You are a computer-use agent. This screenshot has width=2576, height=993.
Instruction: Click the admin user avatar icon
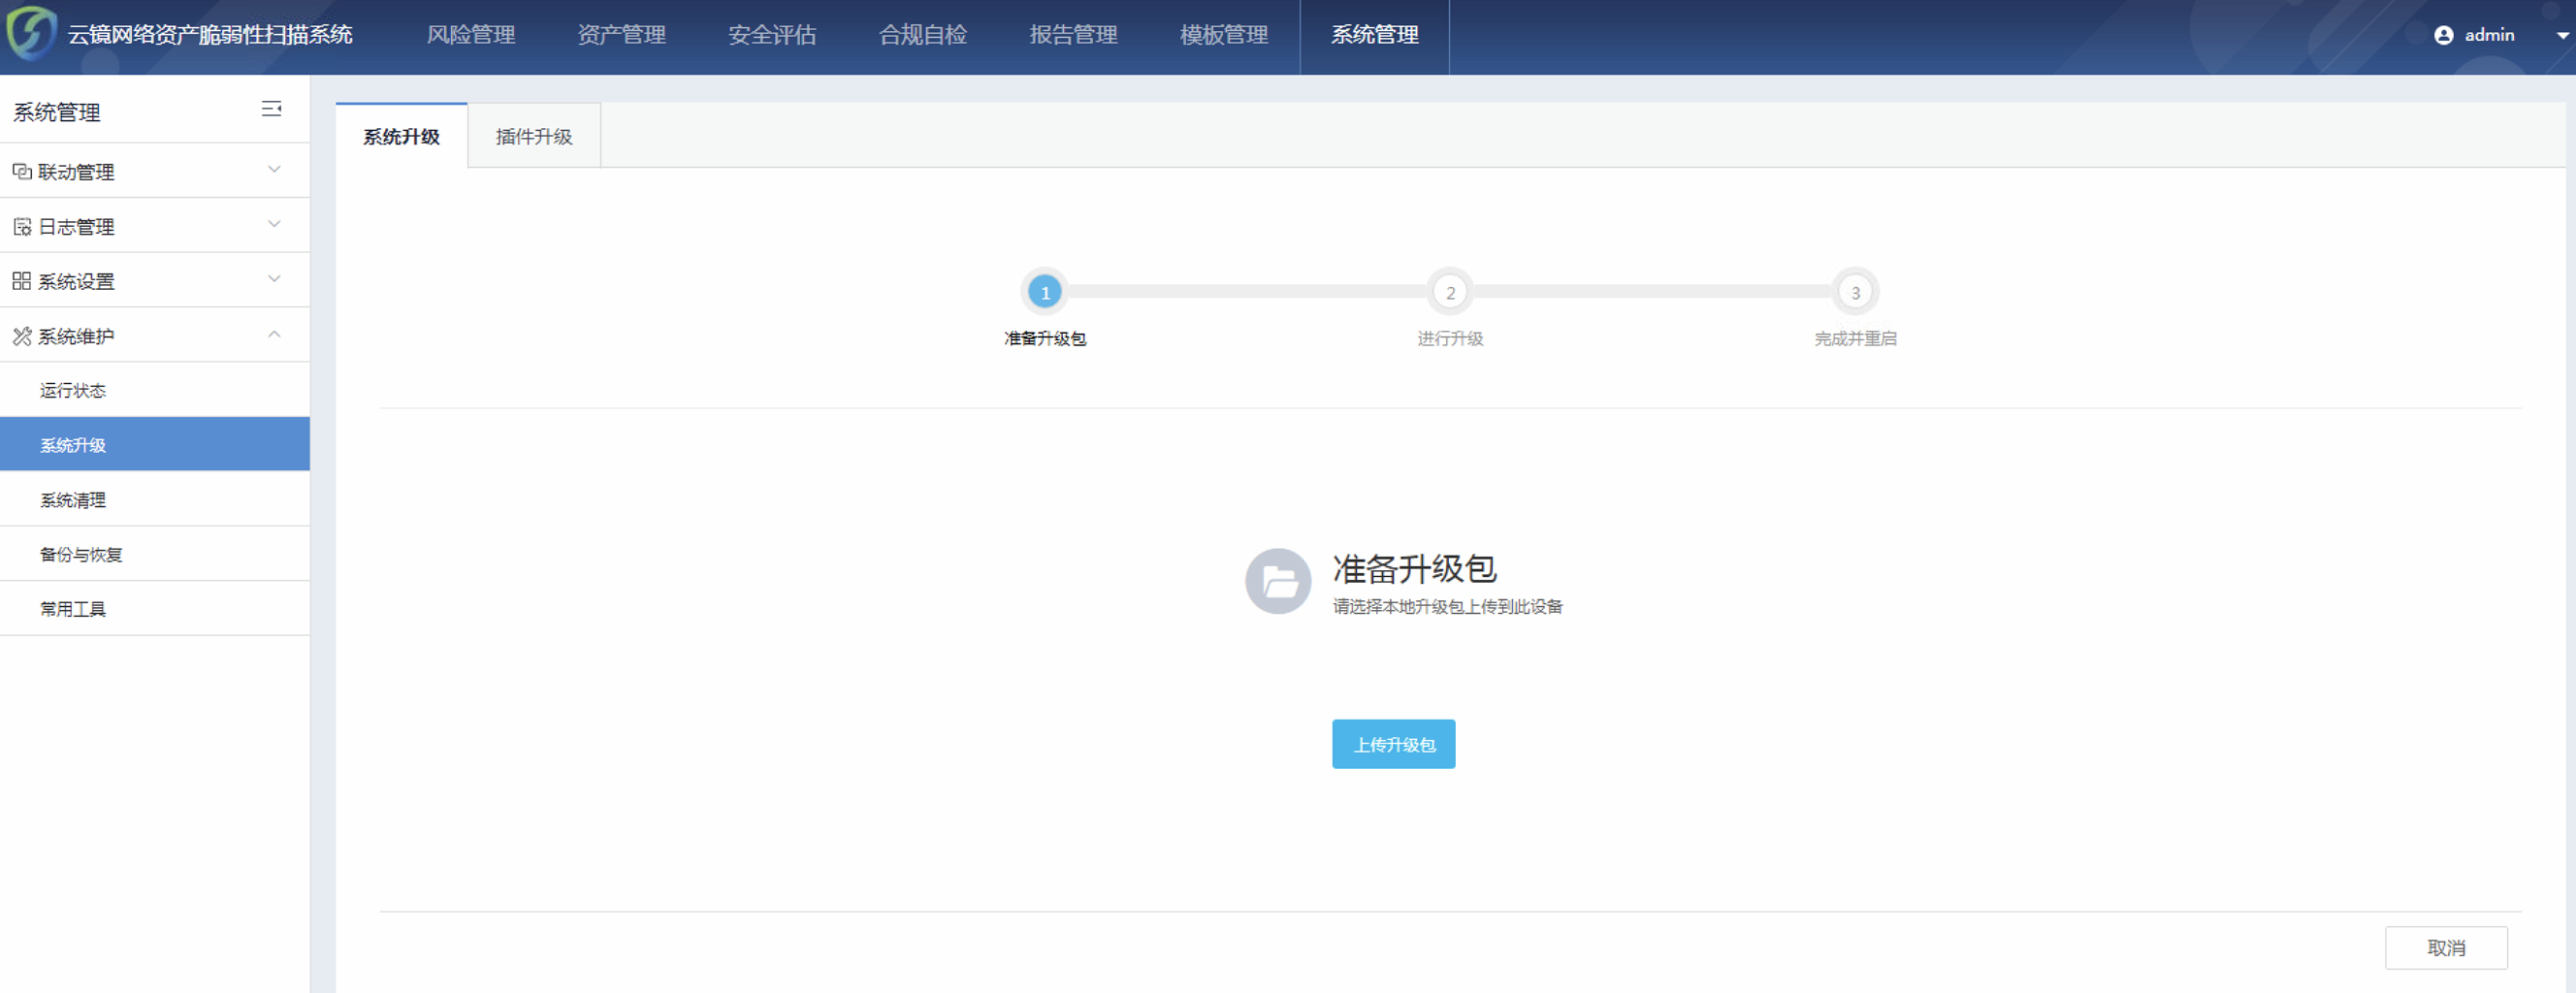[x=2443, y=35]
